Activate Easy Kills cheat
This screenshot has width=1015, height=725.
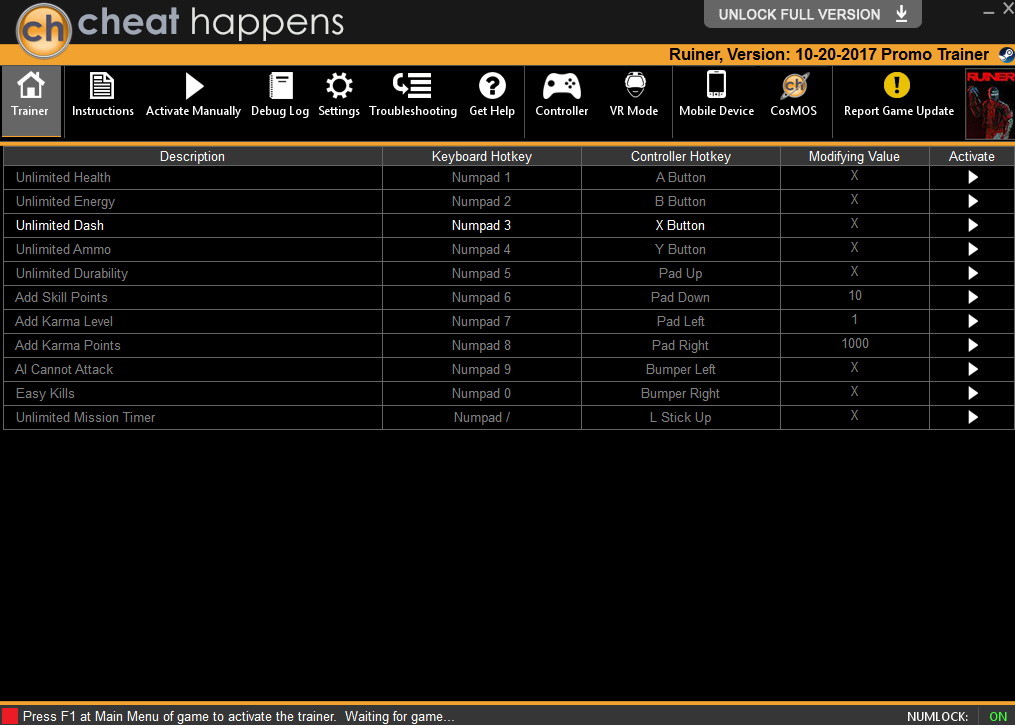pos(972,393)
